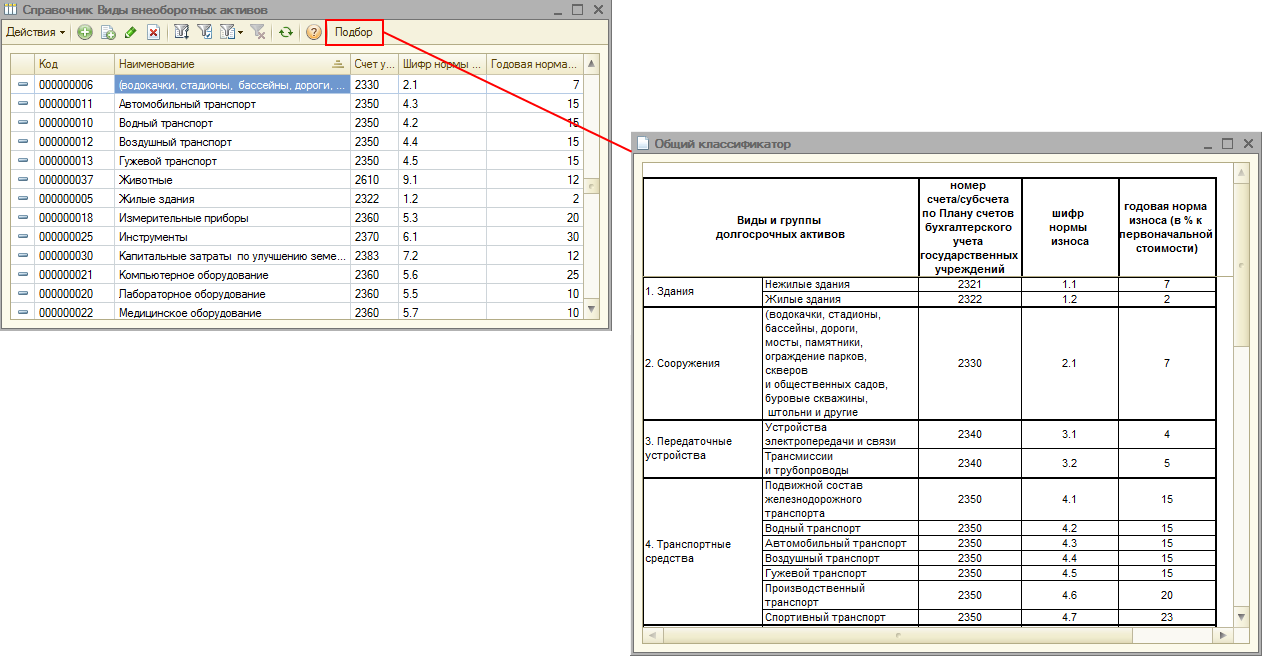Click the green Refresh list icon
The image size is (1262, 656).
coord(286,32)
